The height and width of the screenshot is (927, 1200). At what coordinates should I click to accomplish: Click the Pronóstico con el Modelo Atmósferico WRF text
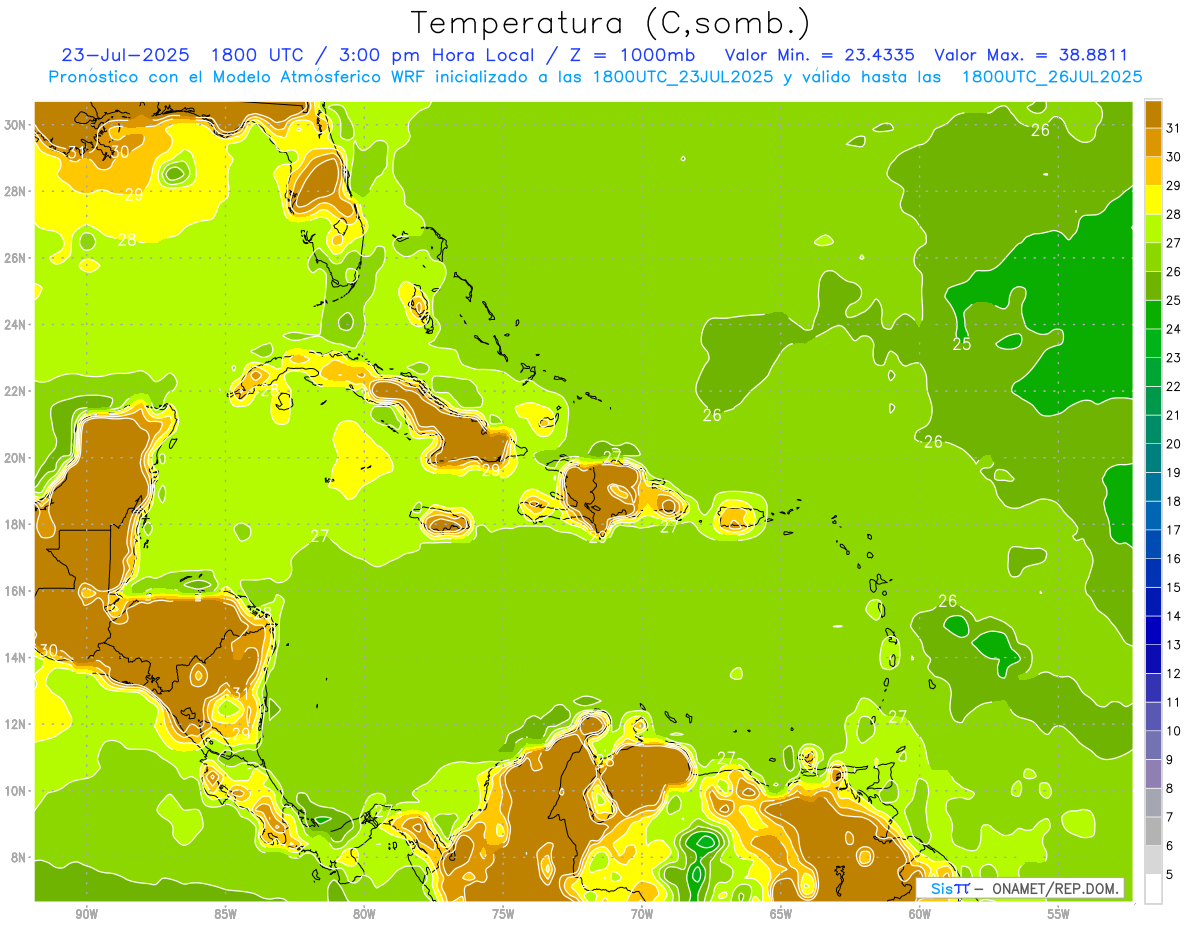click(237, 76)
